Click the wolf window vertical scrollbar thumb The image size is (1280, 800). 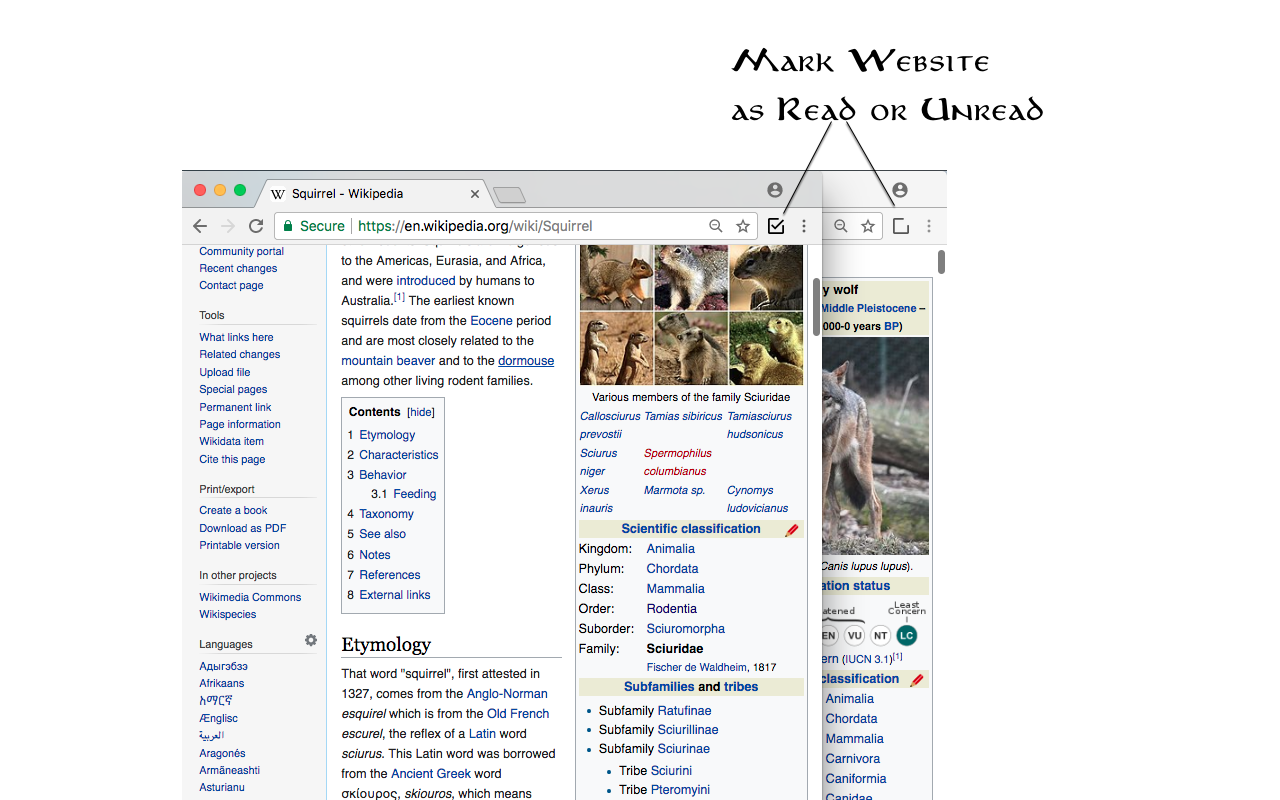click(x=941, y=262)
